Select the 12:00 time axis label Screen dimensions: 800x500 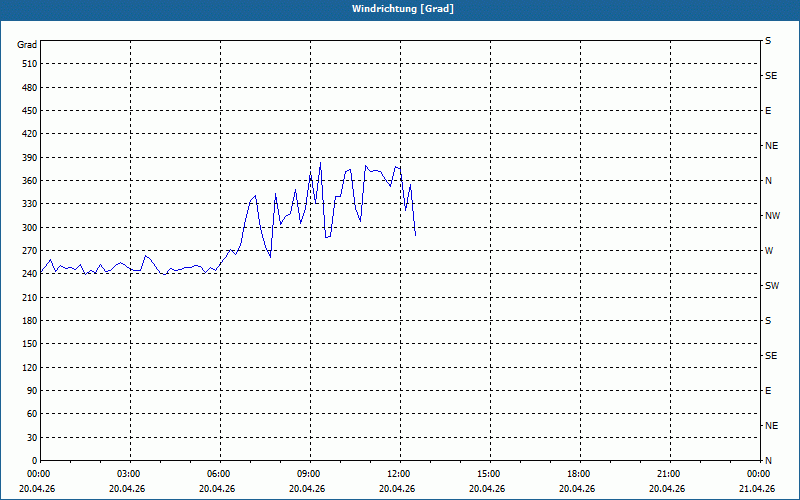(400, 474)
